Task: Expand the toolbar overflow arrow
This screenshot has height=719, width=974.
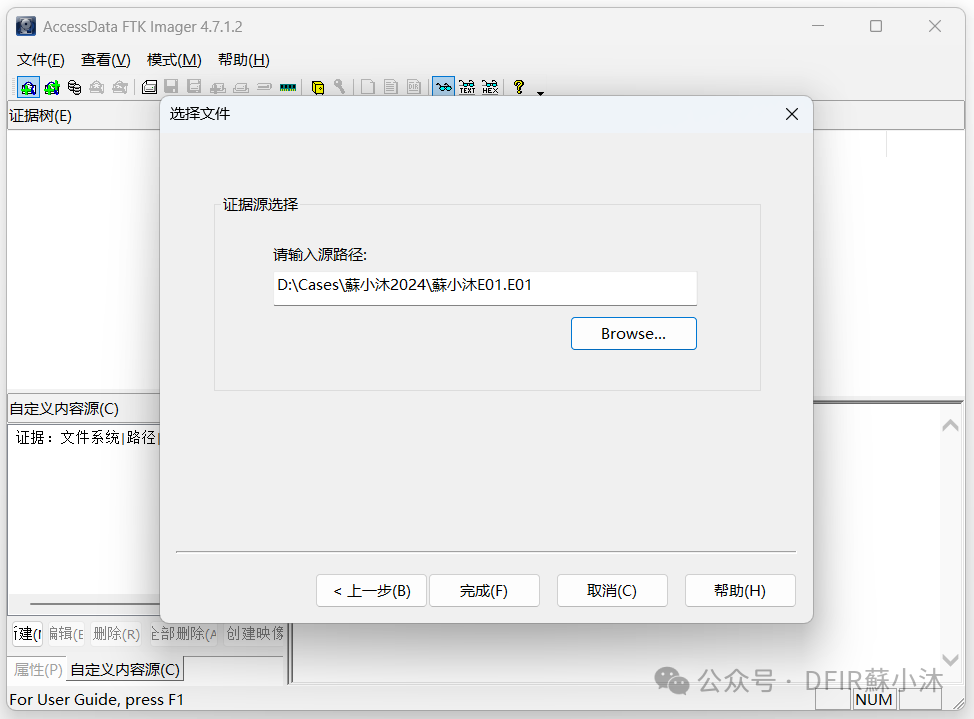Action: (540, 93)
